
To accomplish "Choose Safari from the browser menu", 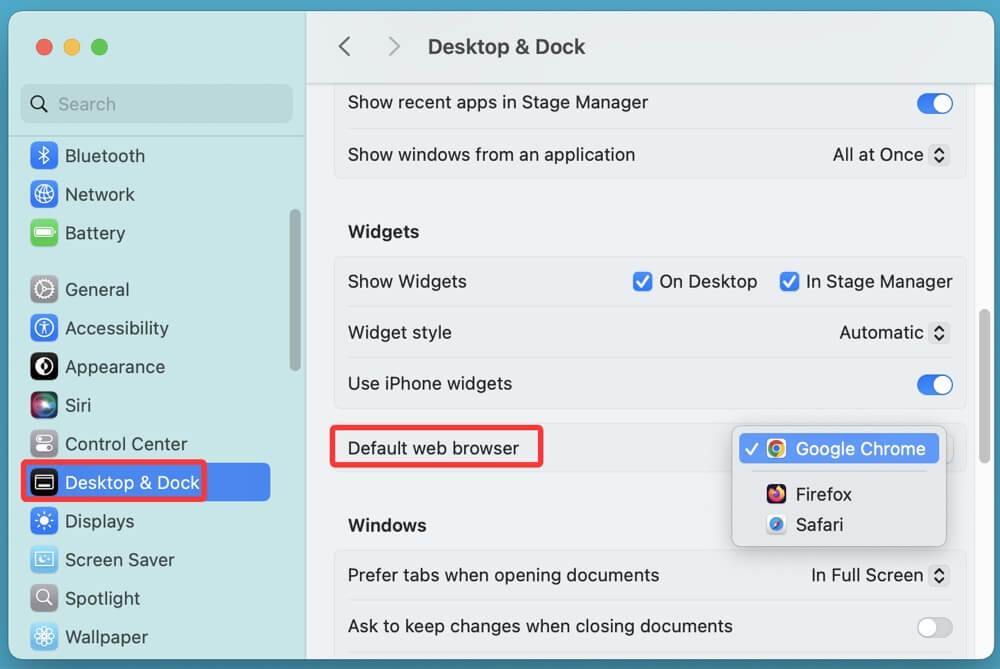I will [820, 524].
